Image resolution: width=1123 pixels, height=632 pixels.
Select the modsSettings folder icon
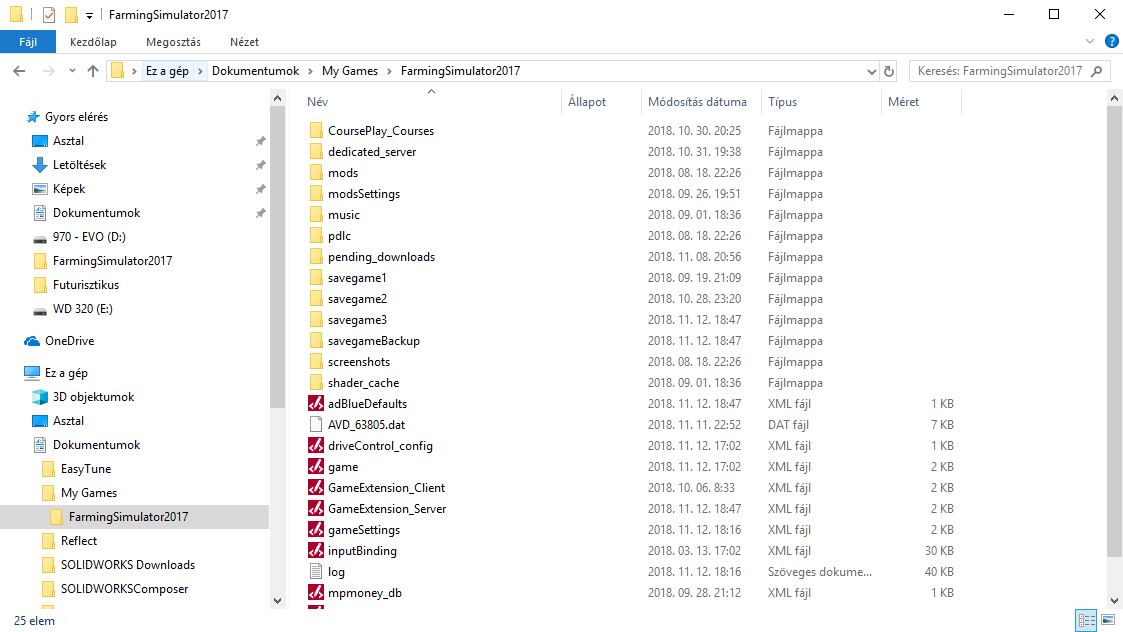(x=316, y=193)
